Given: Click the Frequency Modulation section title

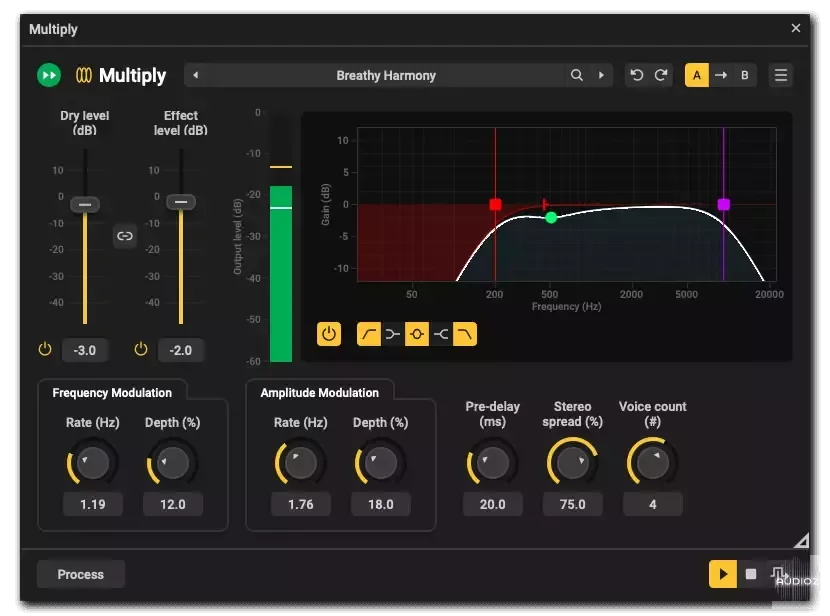Looking at the screenshot, I should point(112,393).
